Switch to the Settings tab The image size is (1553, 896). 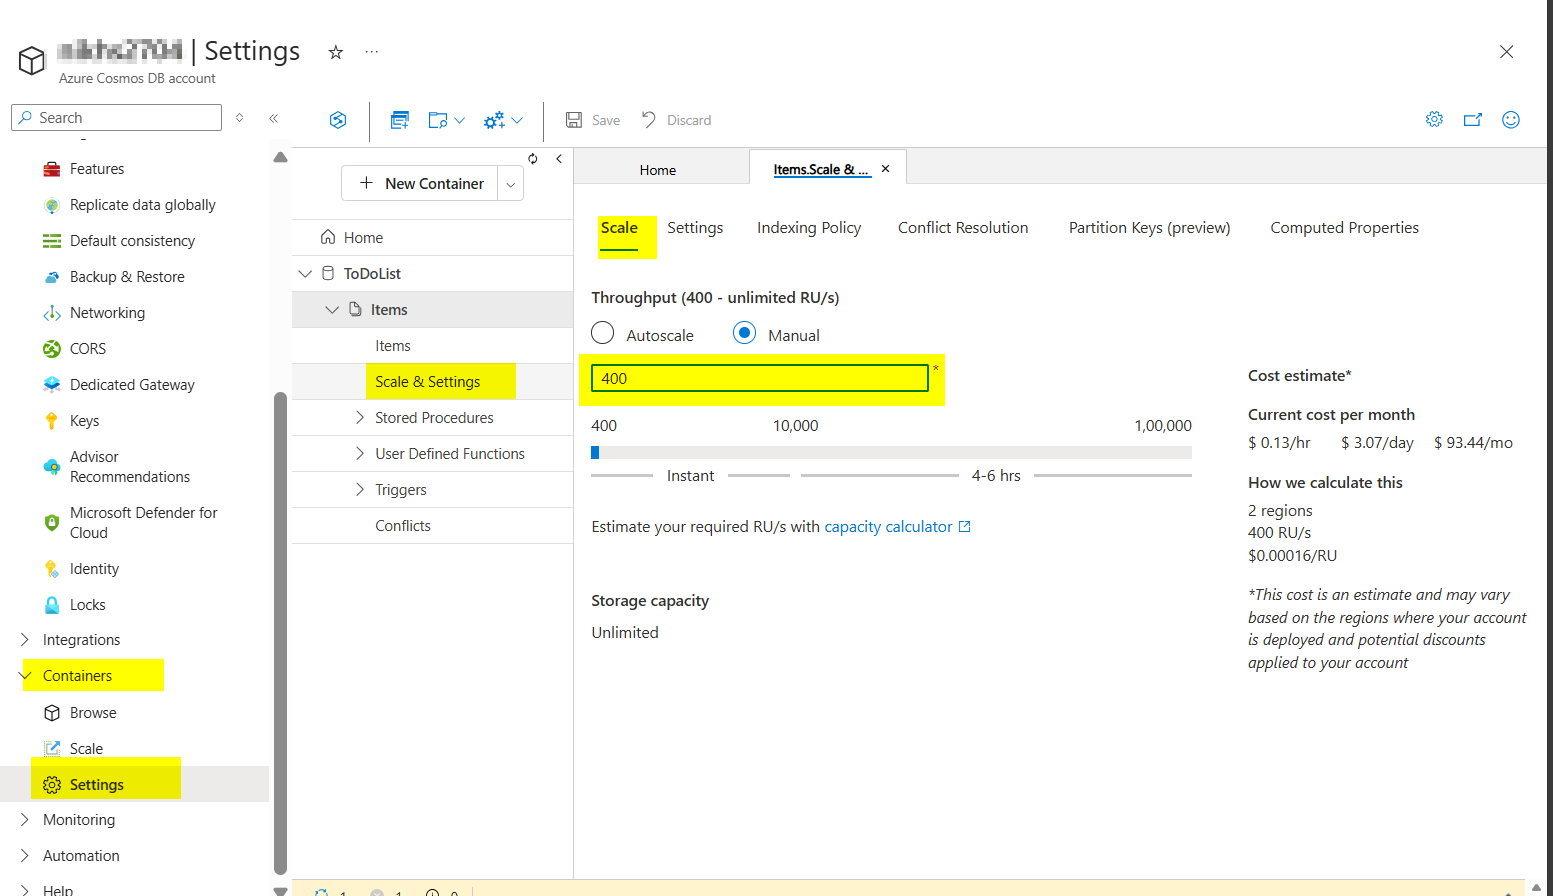695,228
